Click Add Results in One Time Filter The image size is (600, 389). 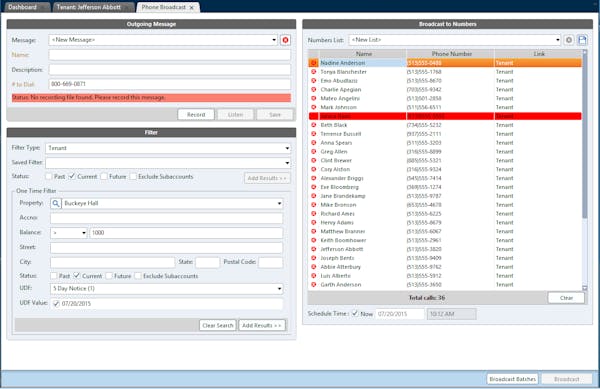pos(262,325)
